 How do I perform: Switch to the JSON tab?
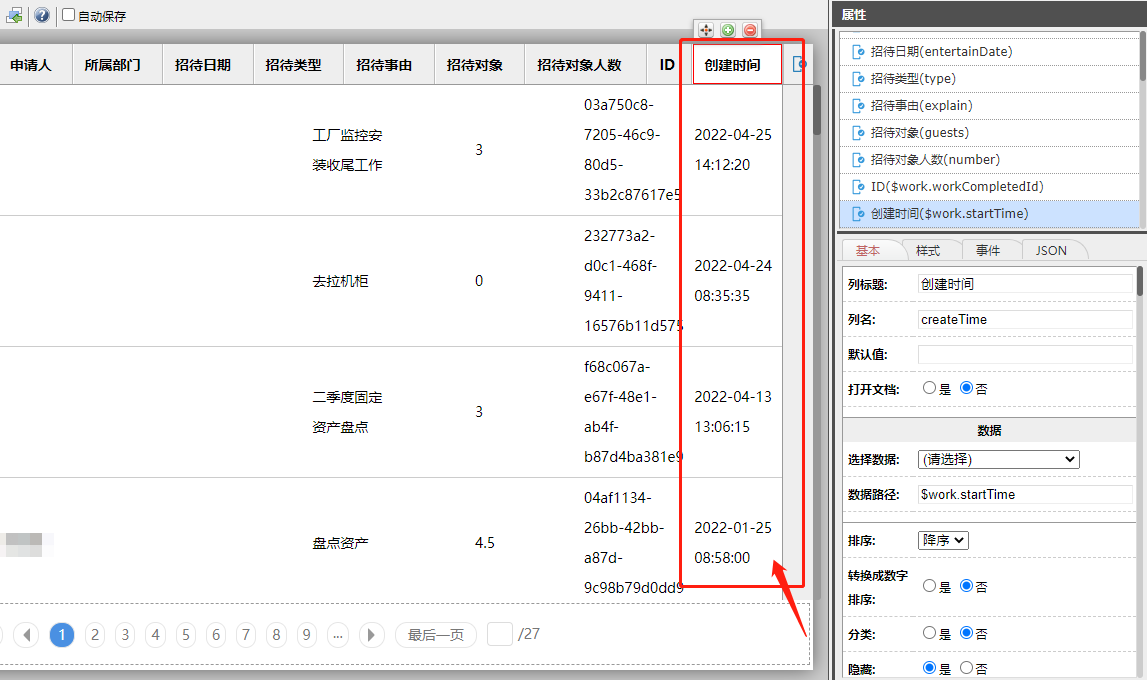[1050, 250]
